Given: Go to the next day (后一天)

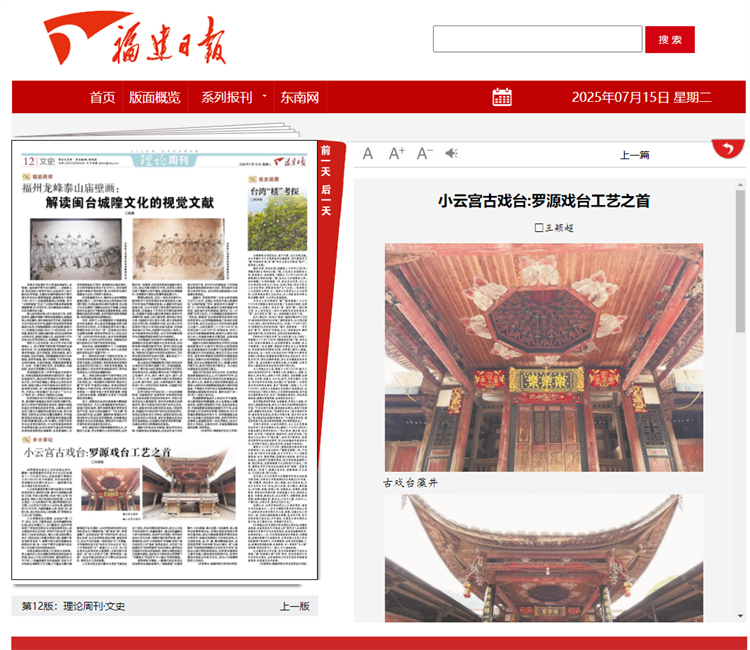Looking at the screenshot, I should [325, 200].
